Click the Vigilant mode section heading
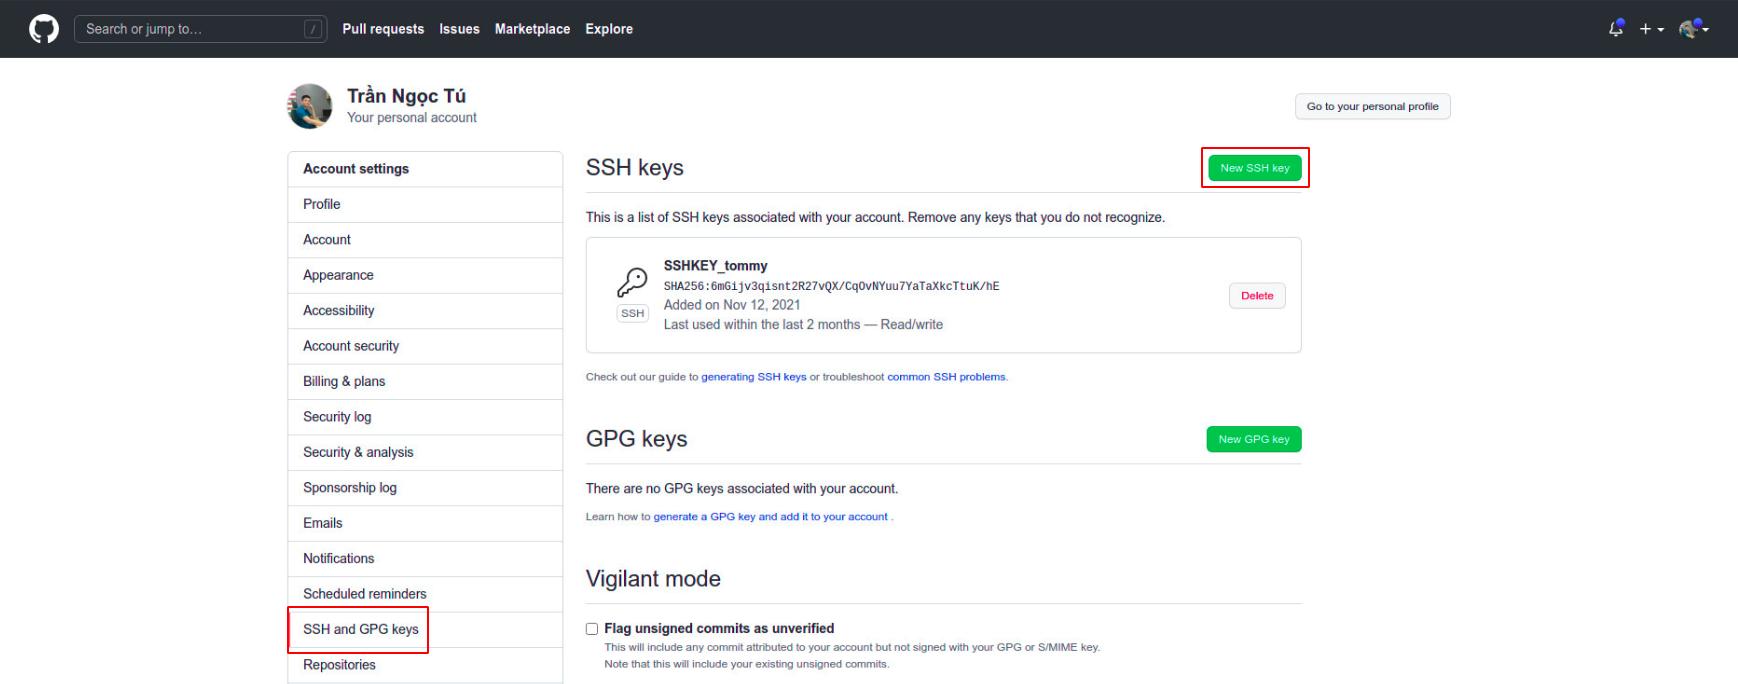The height and width of the screenshot is (684, 1738). (653, 579)
